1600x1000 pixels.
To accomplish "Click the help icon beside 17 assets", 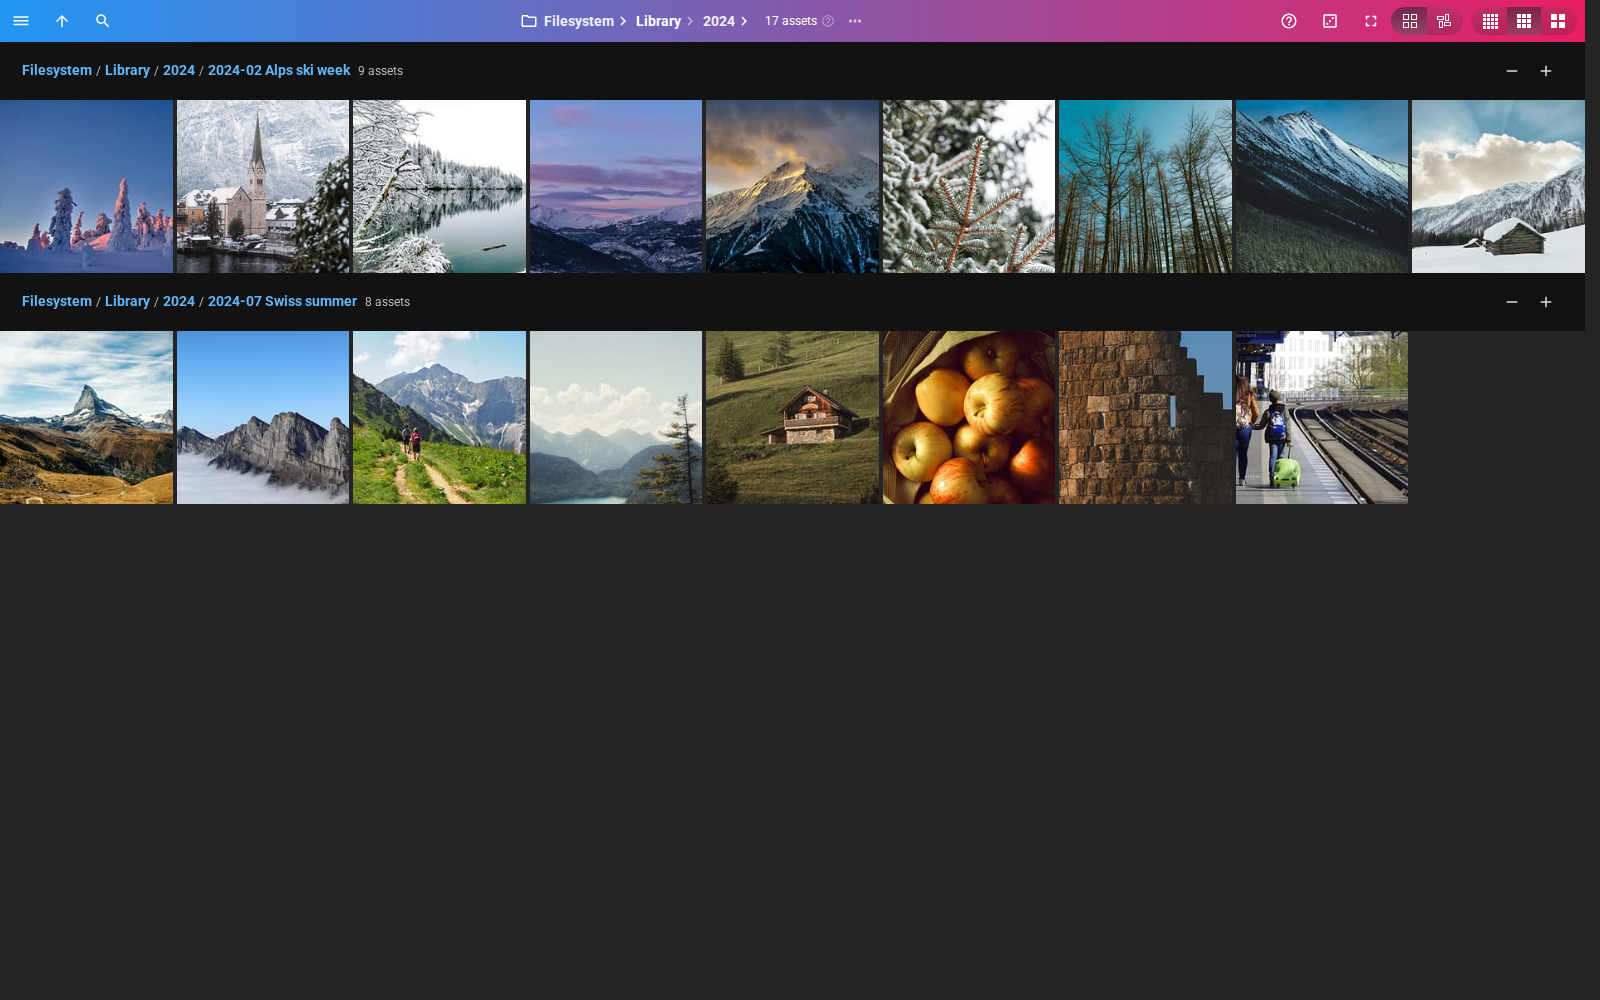I will 828,21.
